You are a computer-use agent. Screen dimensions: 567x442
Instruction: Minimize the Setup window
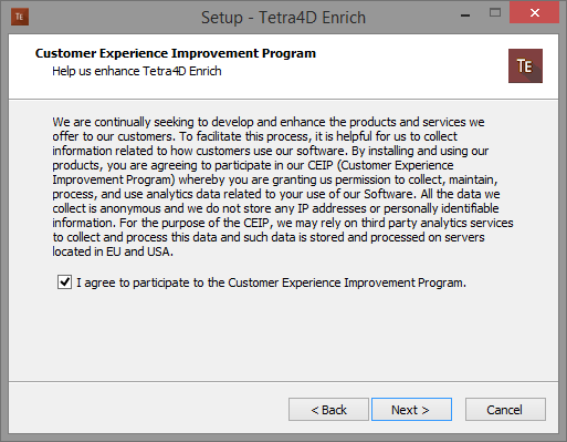pyautogui.click(x=465, y=15)
